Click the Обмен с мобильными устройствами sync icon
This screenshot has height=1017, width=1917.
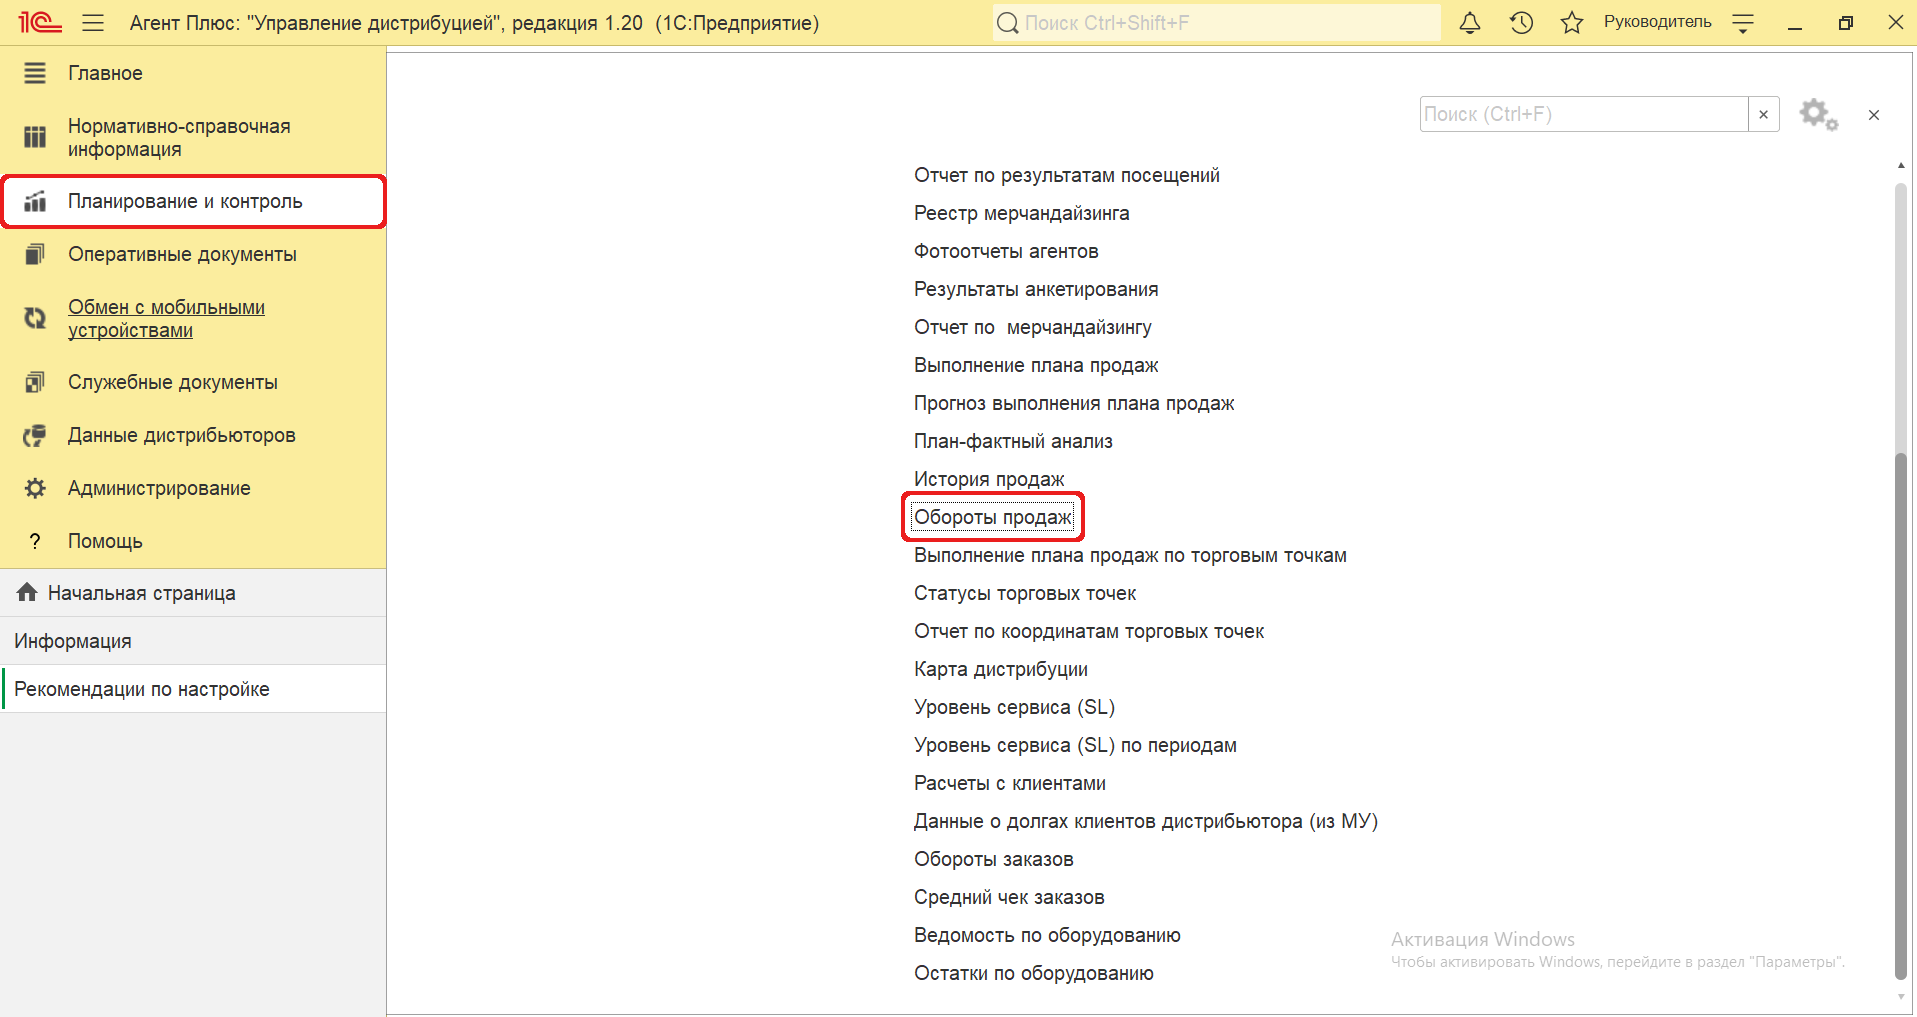(35, 318)
